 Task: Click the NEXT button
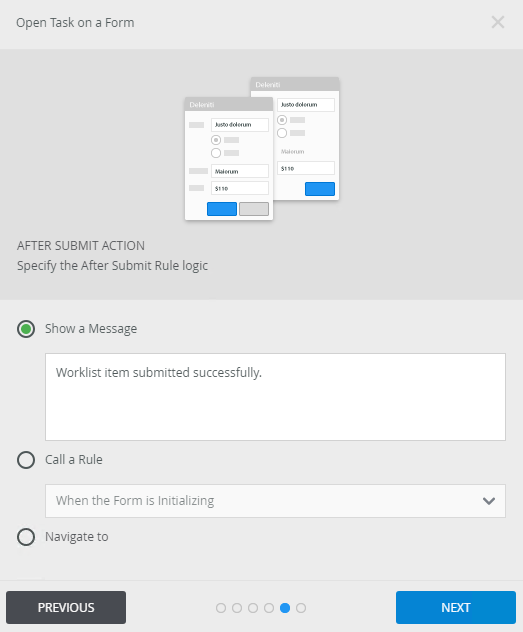pos(456,607)
